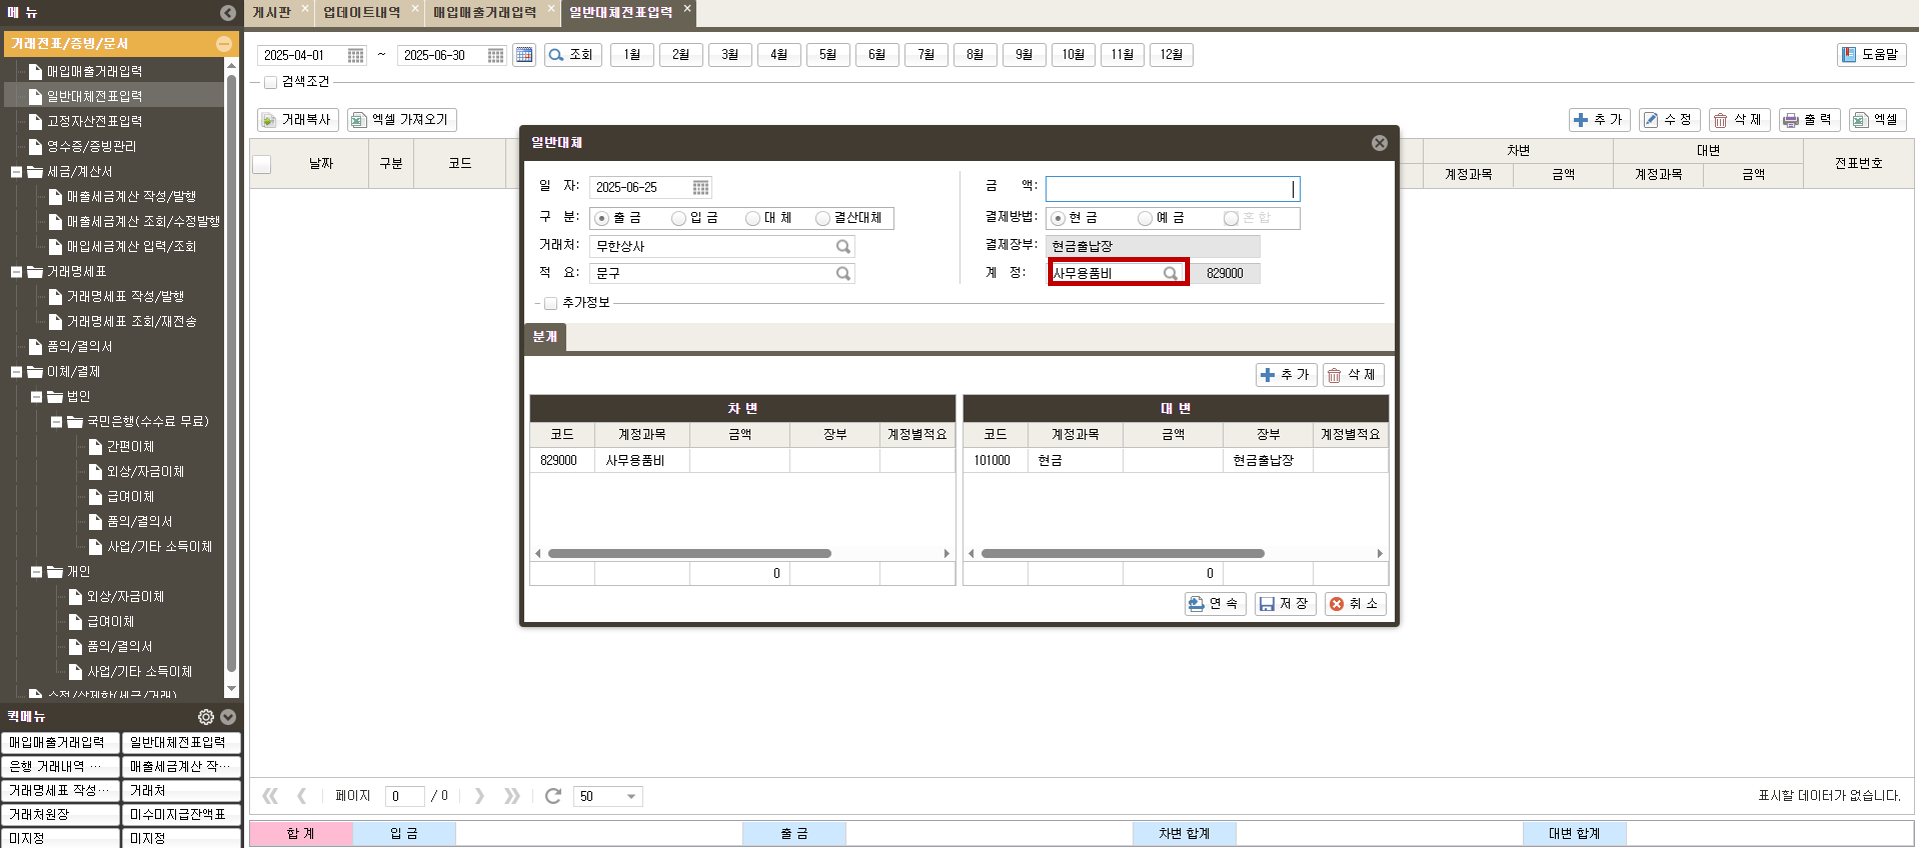Collapse the 거래전표/증빙/문서 section minus icon
The height and width of the screenshot is (848, 1919).
224,44
